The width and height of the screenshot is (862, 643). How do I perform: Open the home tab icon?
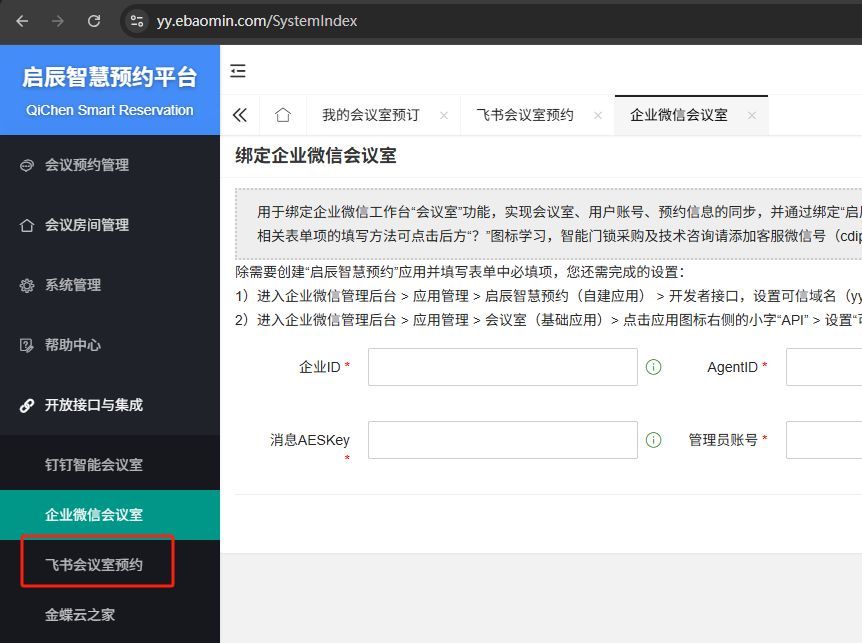[x=283, y=115]
